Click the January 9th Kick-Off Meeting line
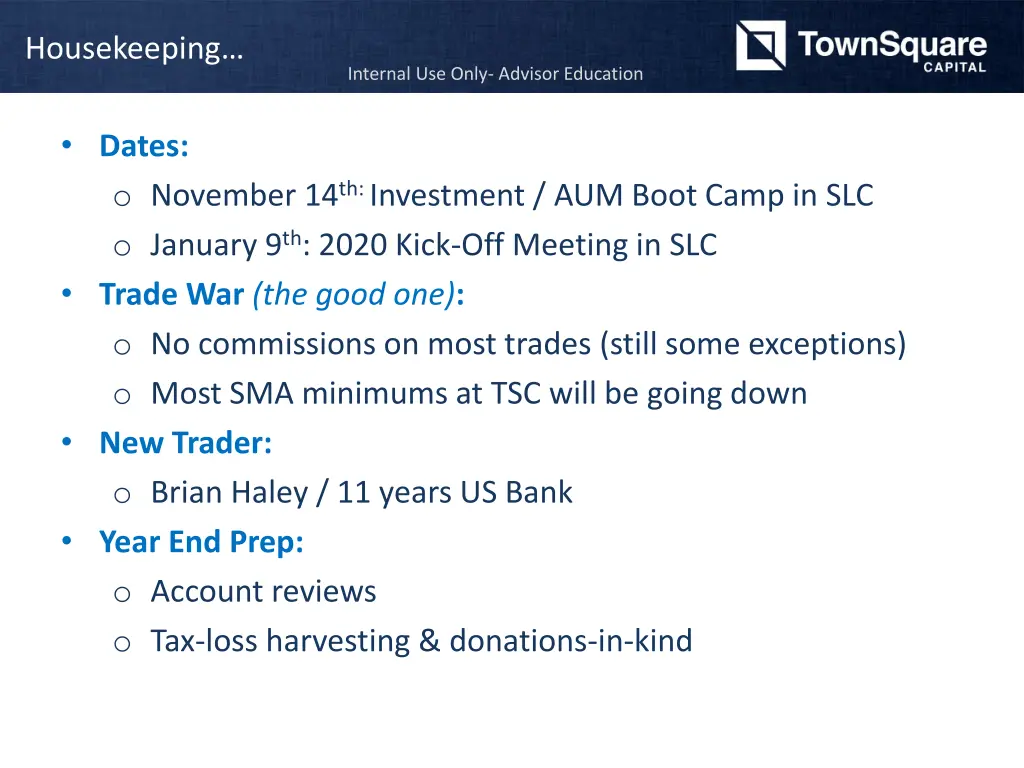Viewport: 1024px width, 768px height. (x=434, y=244)
